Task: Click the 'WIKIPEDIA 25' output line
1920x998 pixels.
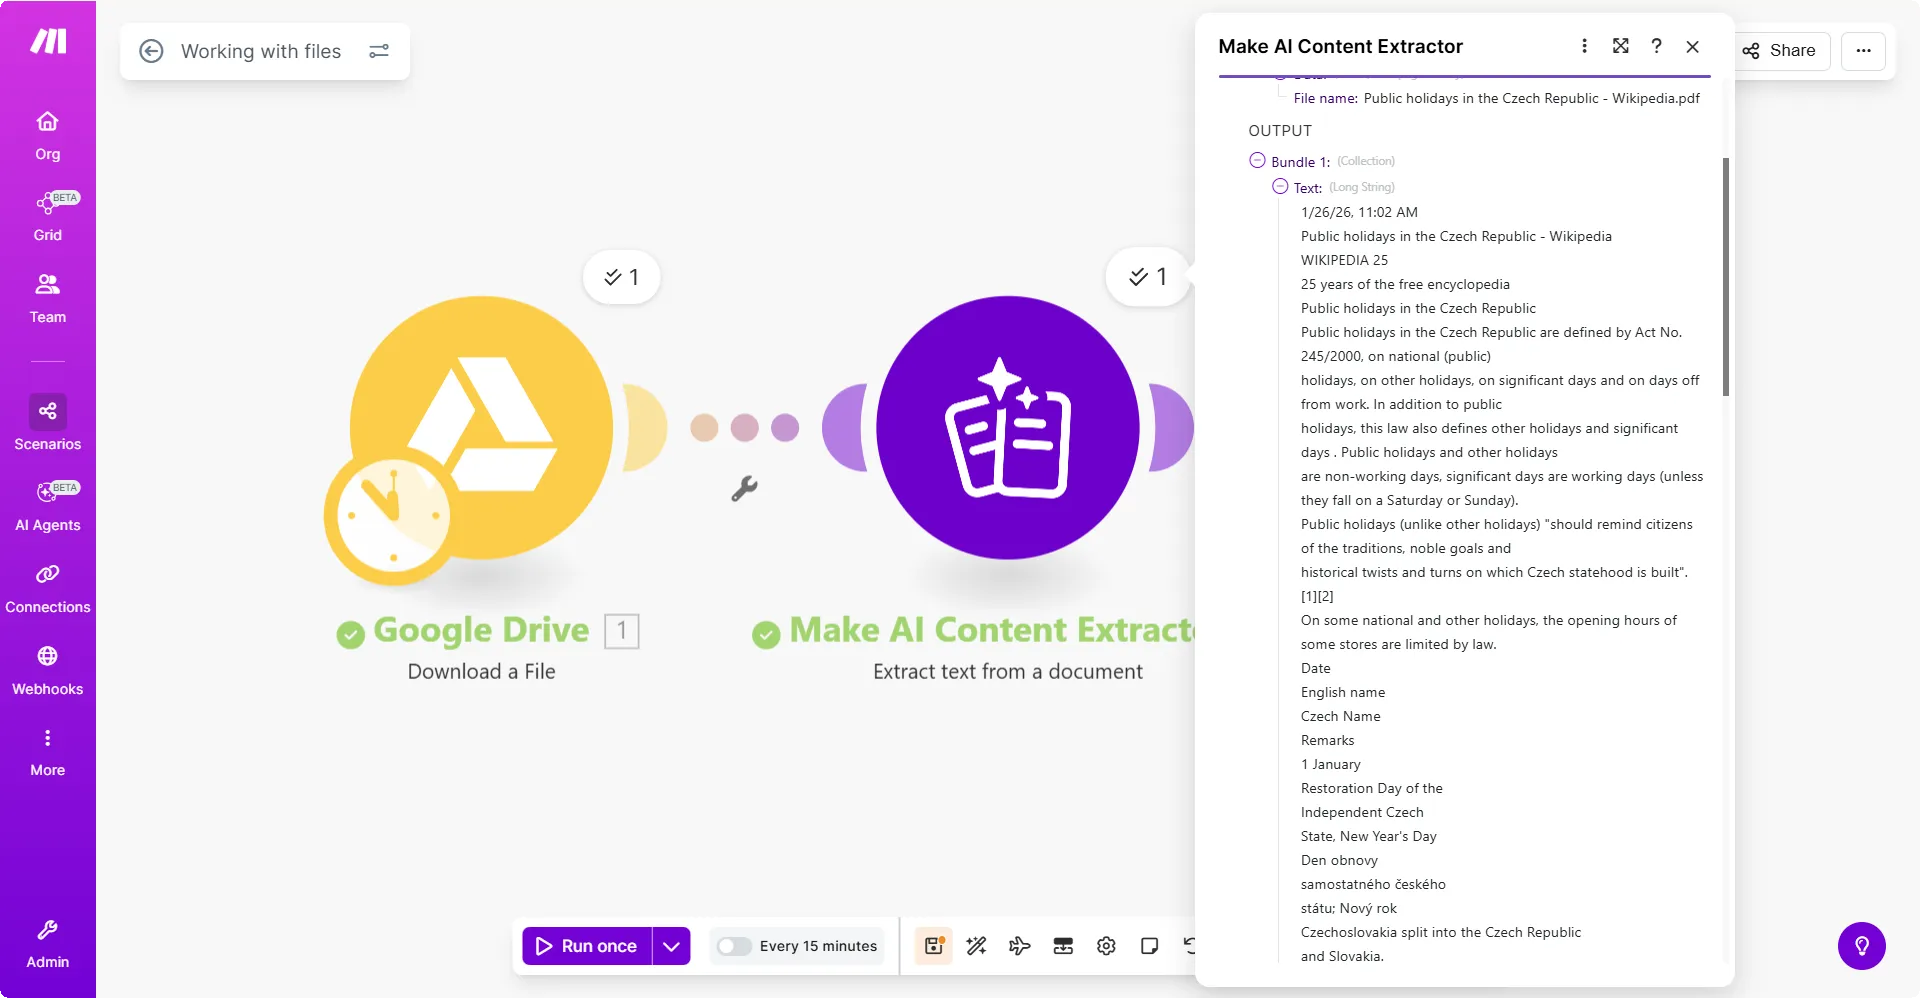Action: (1344, 260)
